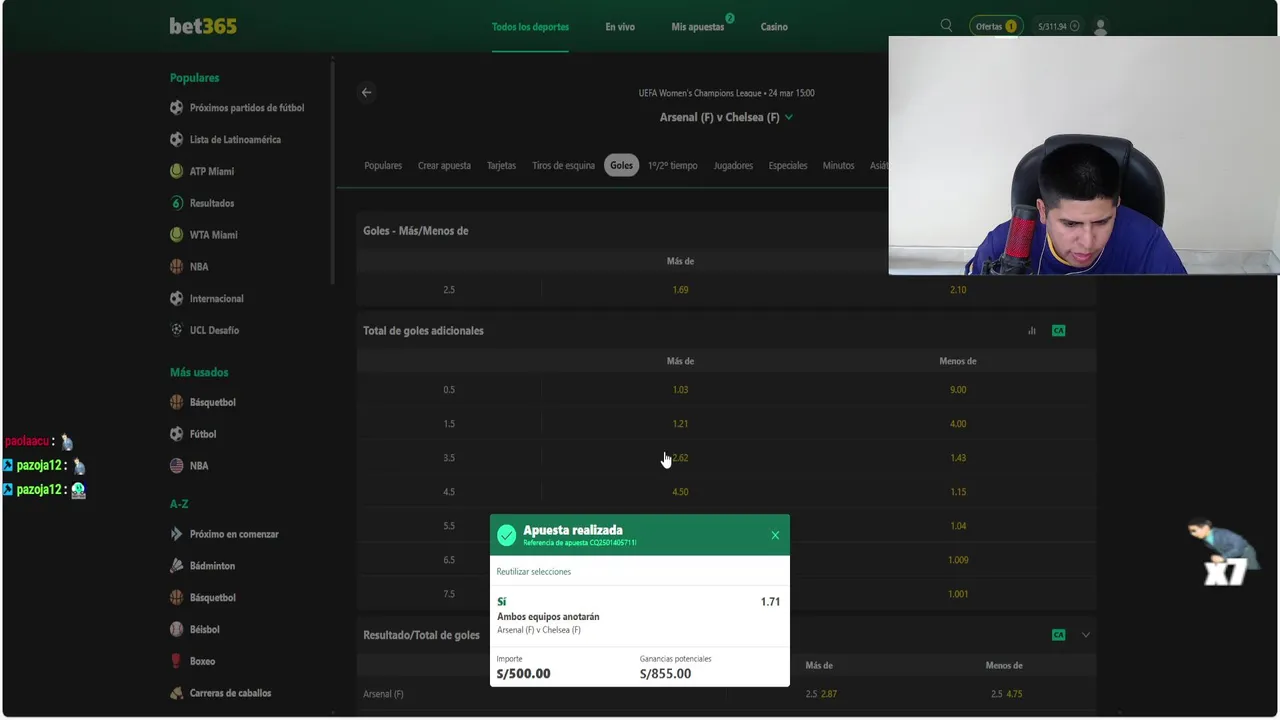Click the WTA Miami tennis icon
1280x720 pixels.
177,235
